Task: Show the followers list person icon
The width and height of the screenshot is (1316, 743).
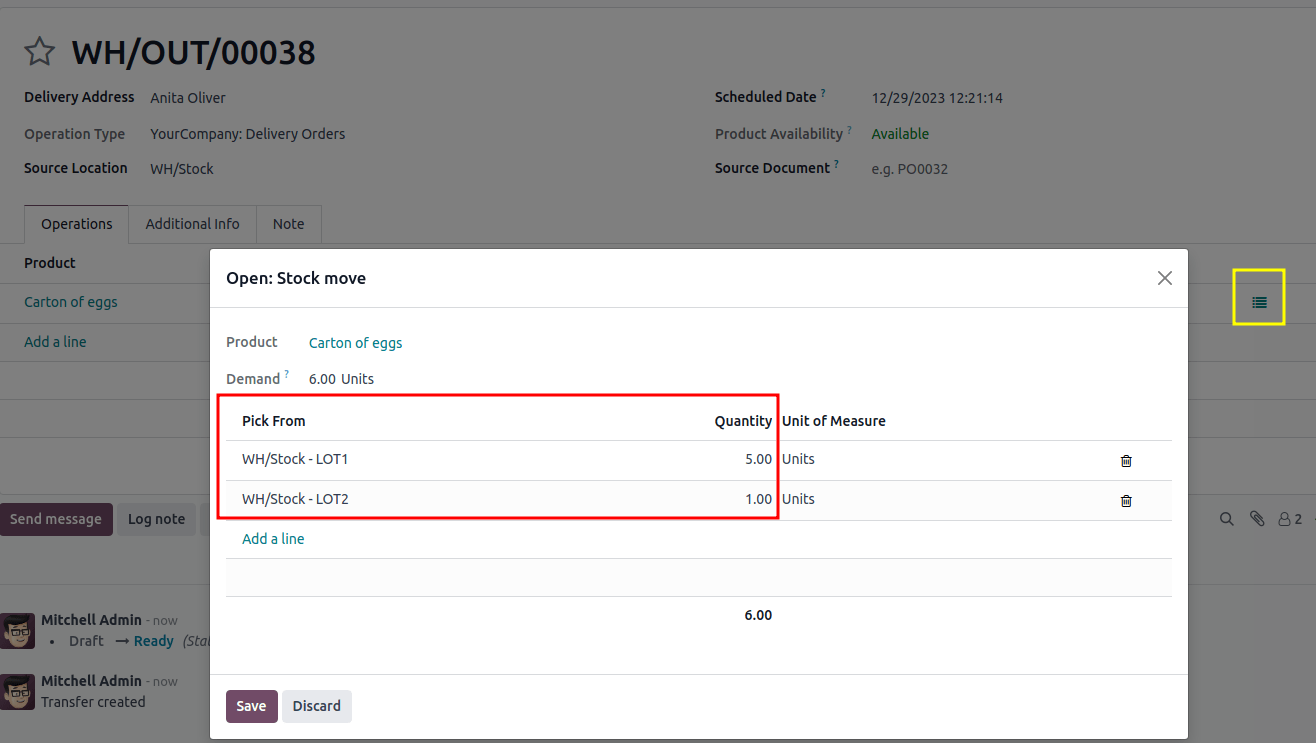Action: [1285, 519]
